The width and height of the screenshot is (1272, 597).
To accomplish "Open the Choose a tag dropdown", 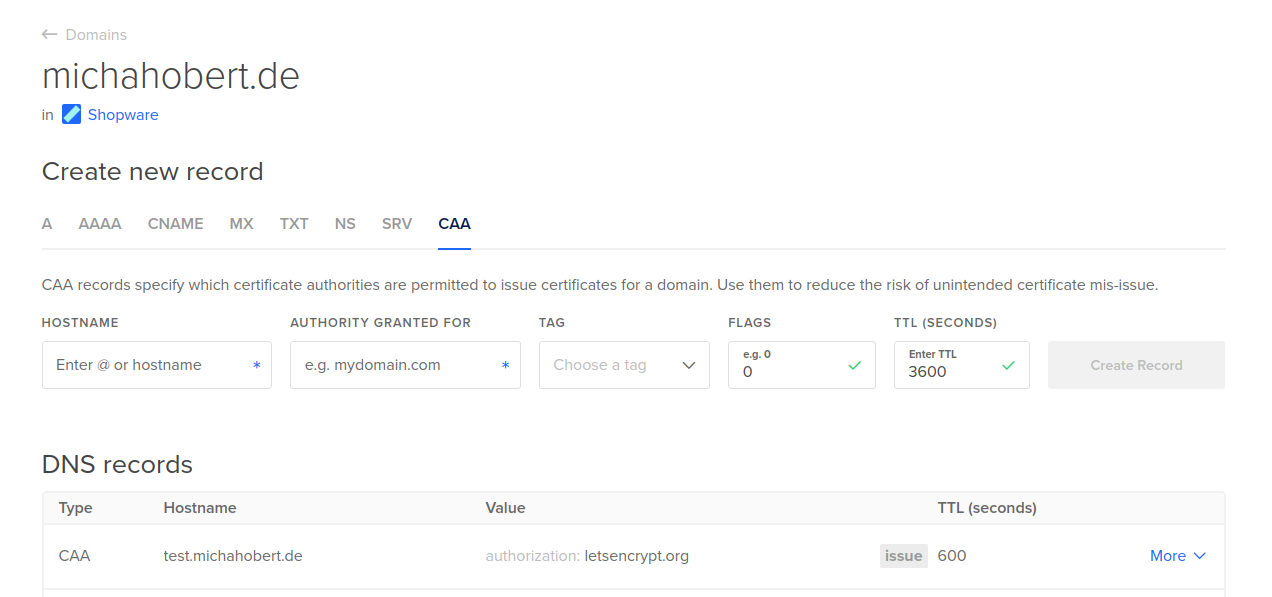I will pos(624,365).
